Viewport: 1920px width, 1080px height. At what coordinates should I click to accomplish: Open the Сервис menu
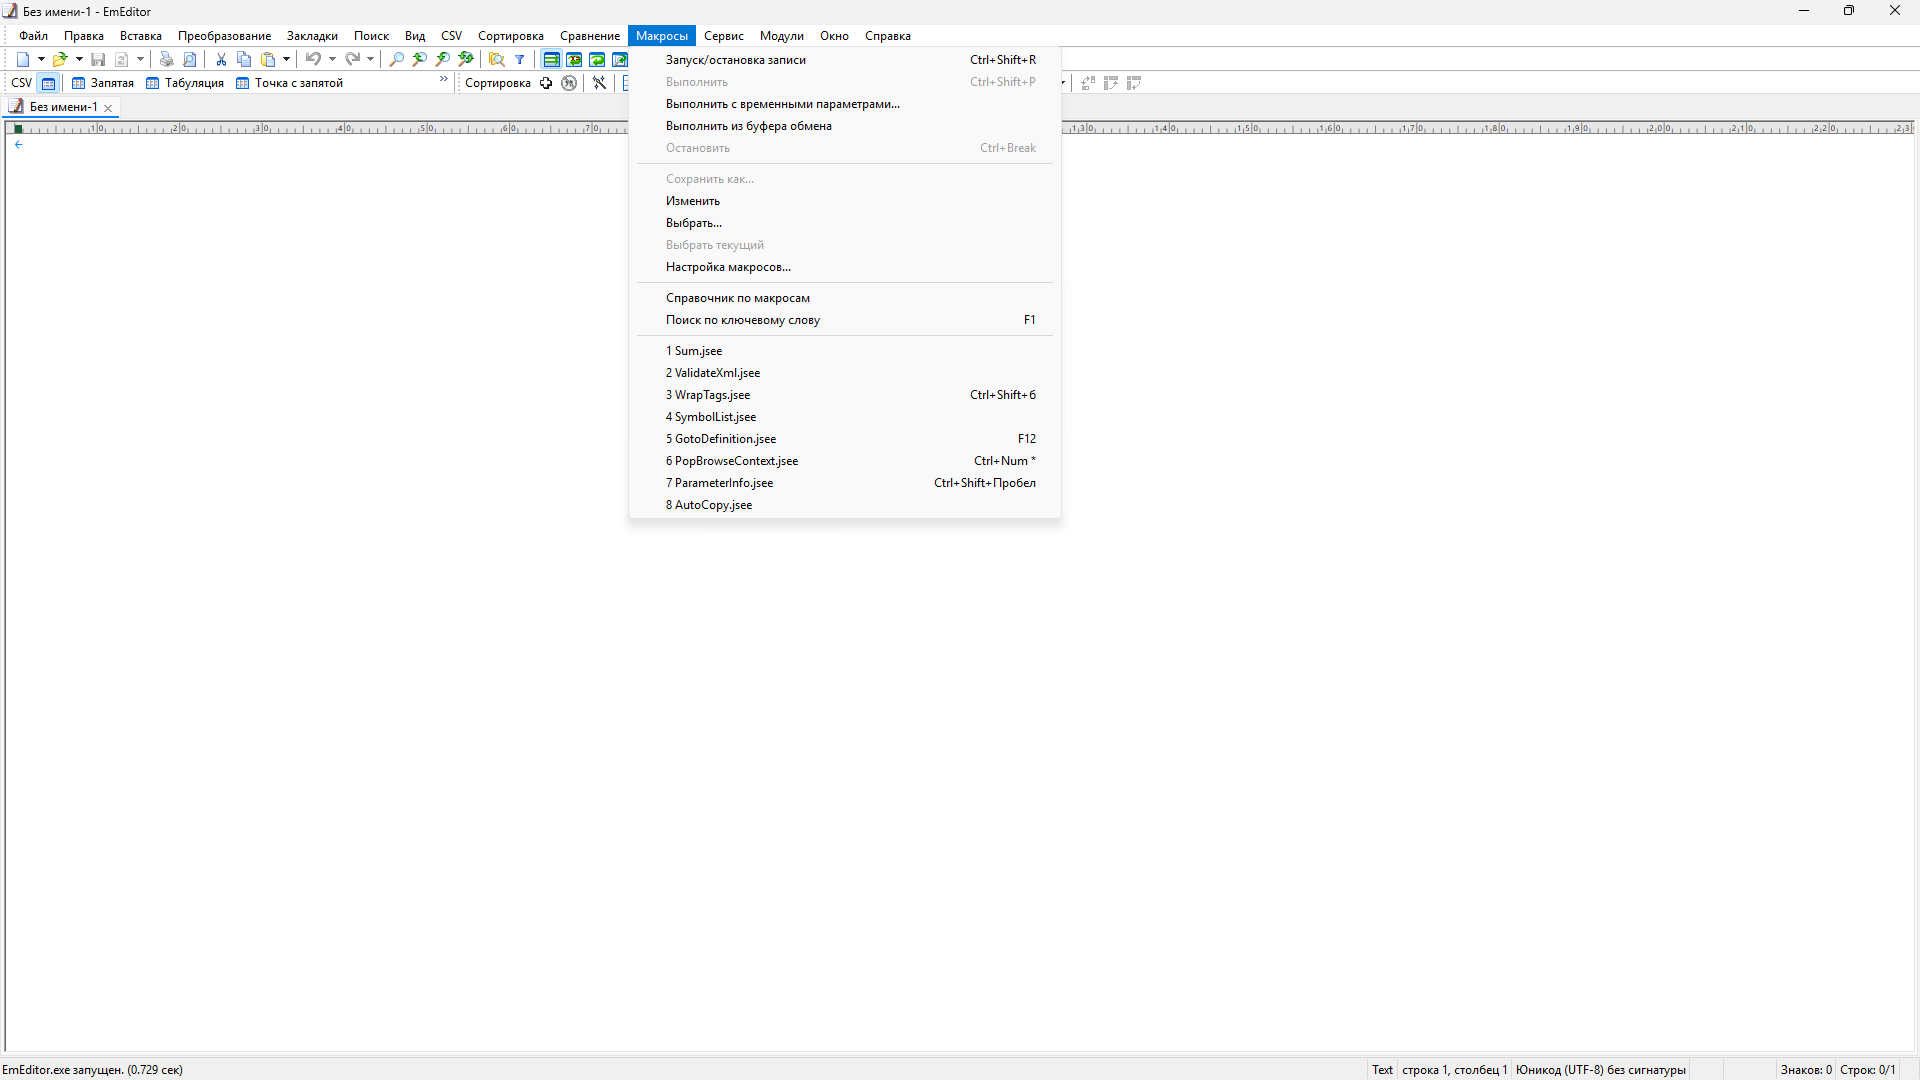point(724,36)
